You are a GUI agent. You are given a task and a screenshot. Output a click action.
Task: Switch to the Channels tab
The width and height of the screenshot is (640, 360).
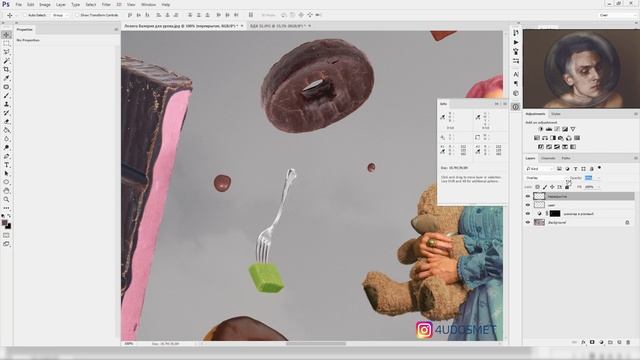pyautogui.click(x=548, y=158)
